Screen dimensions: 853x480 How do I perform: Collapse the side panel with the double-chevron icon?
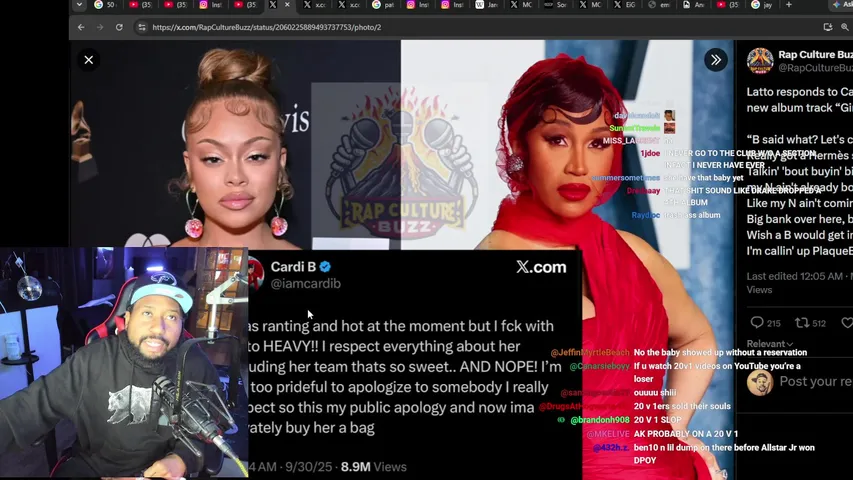[x=715, y=60]
